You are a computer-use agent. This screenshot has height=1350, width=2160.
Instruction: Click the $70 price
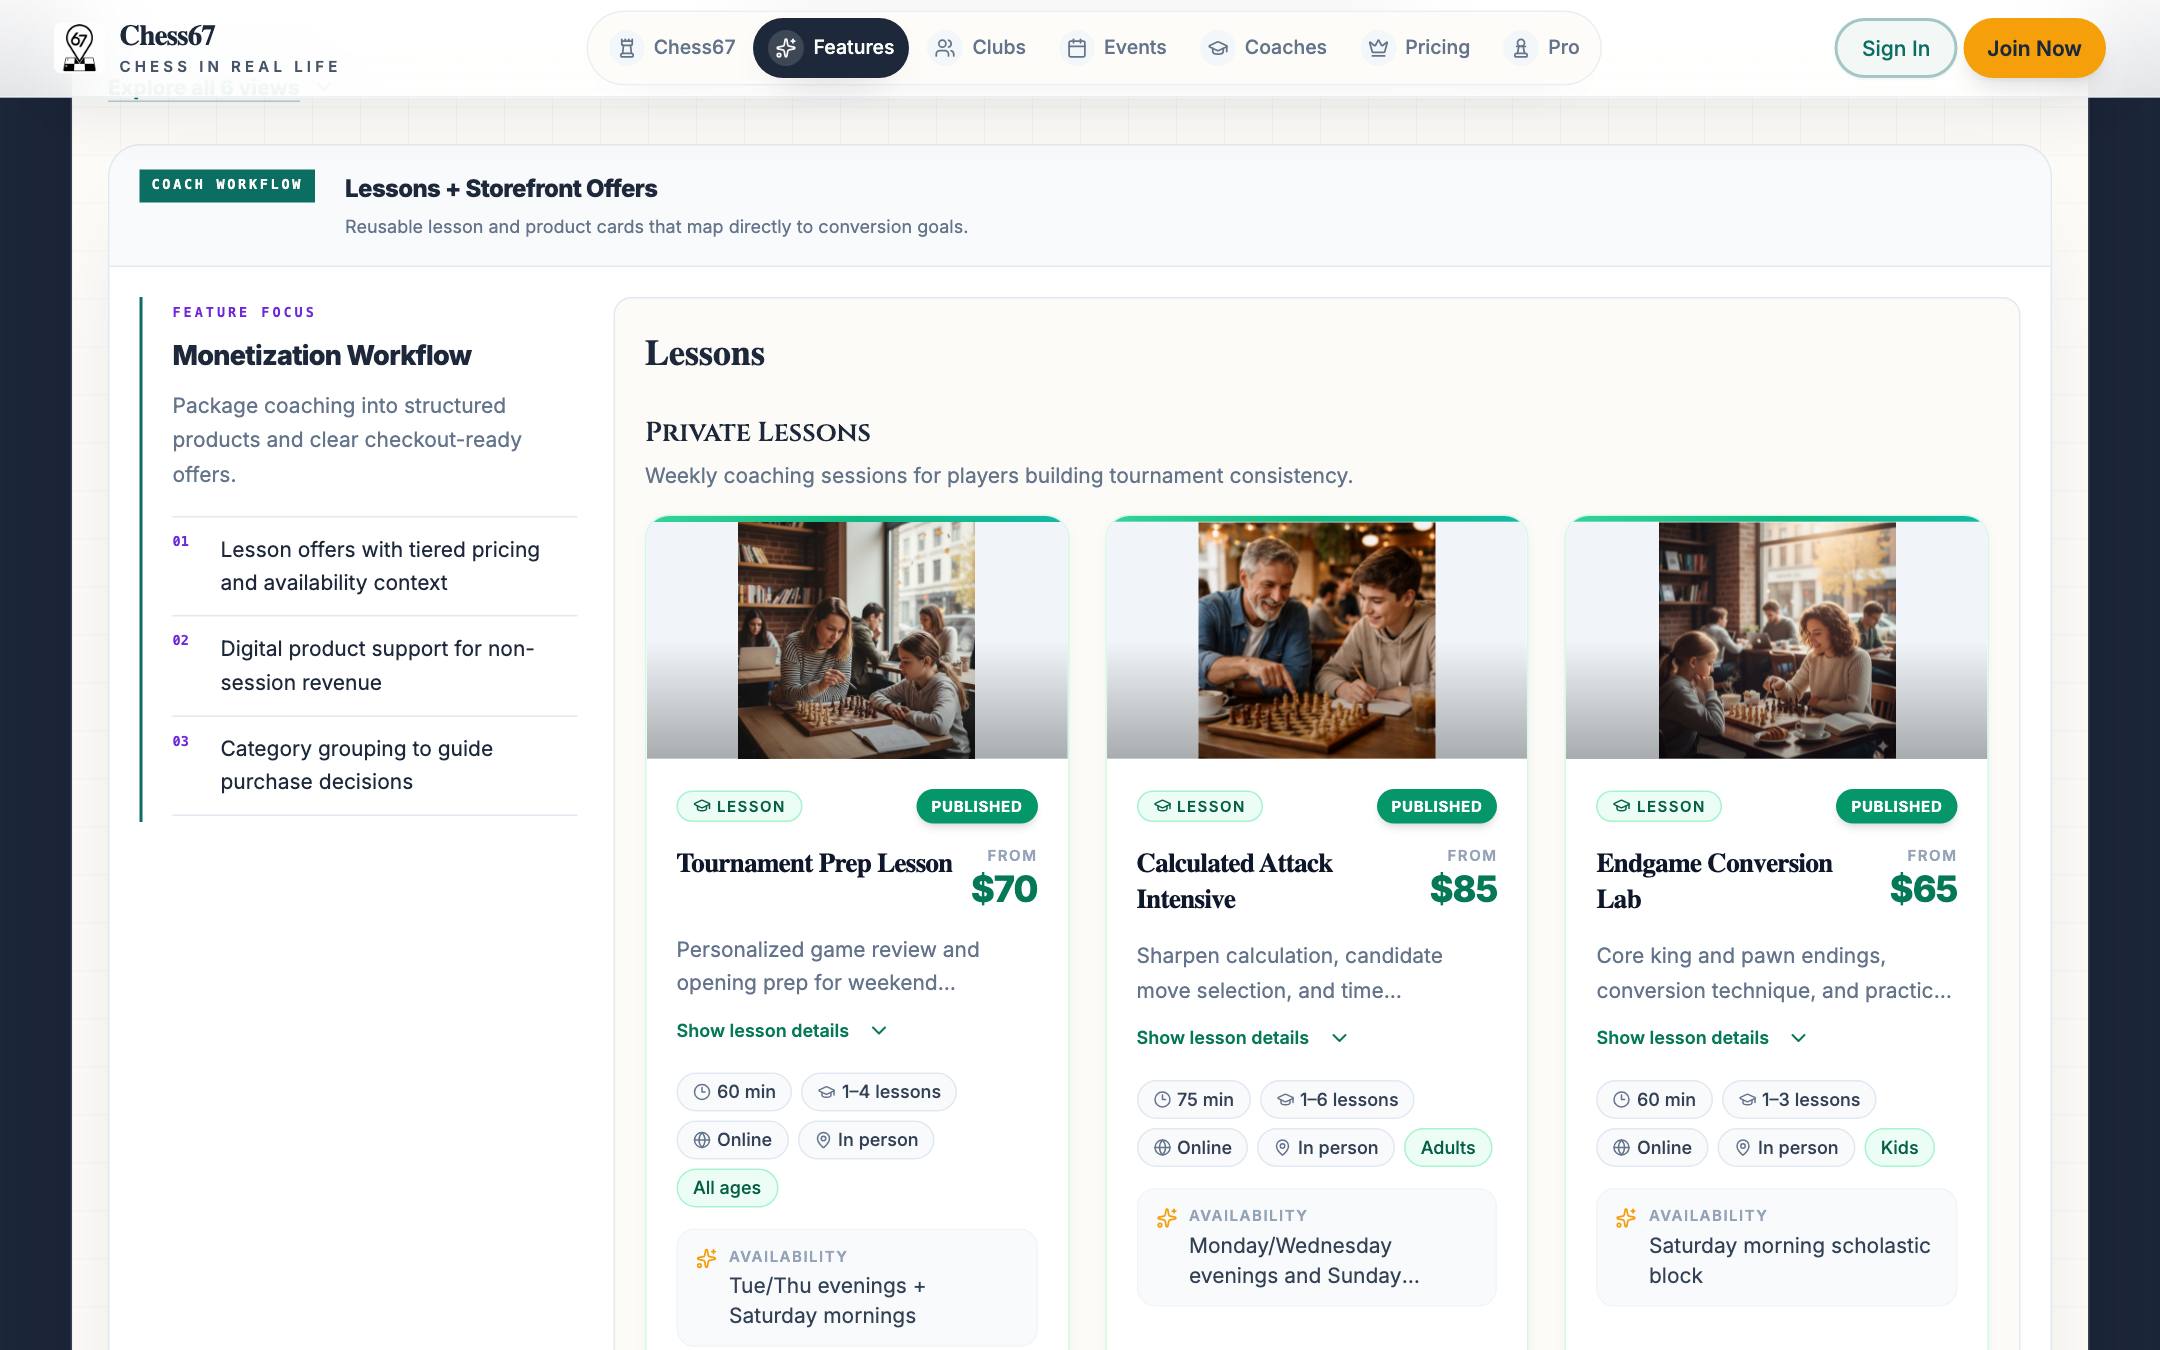point(1004,889)
